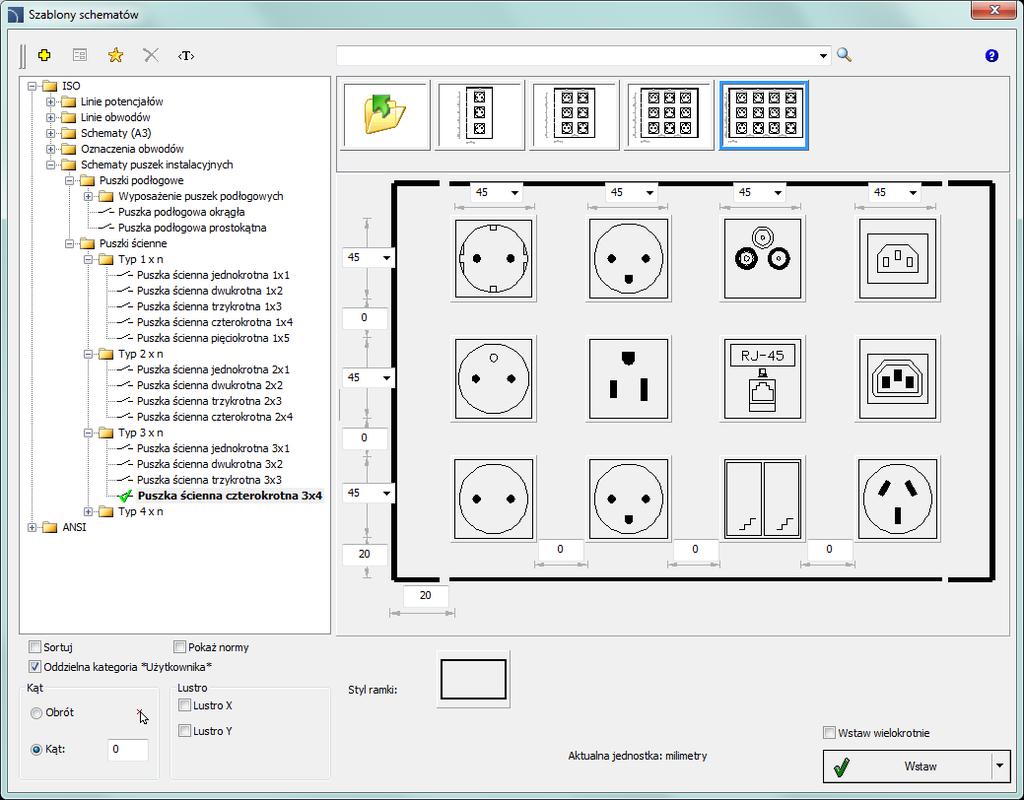Screen dimensions: 1024x800
Task: Select the highlighted 3x4 wall box thumbnail
Action: [763, 116]
